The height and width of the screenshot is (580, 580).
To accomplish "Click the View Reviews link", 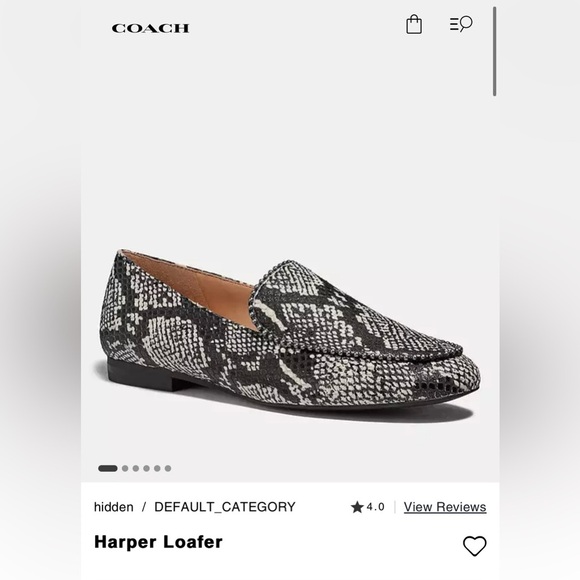I will [445, 507].
